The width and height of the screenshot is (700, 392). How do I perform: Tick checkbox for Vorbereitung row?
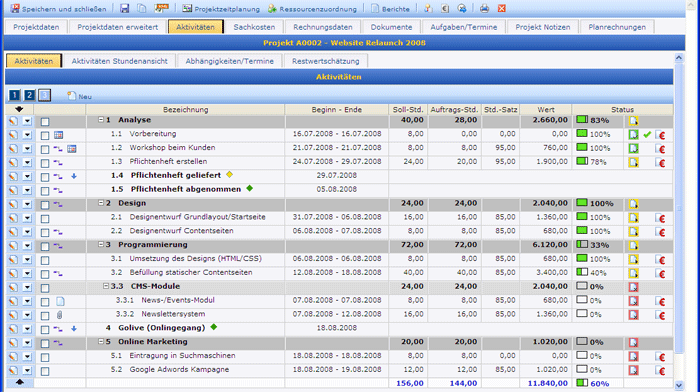pyautogui.click(x=45, y=135)
